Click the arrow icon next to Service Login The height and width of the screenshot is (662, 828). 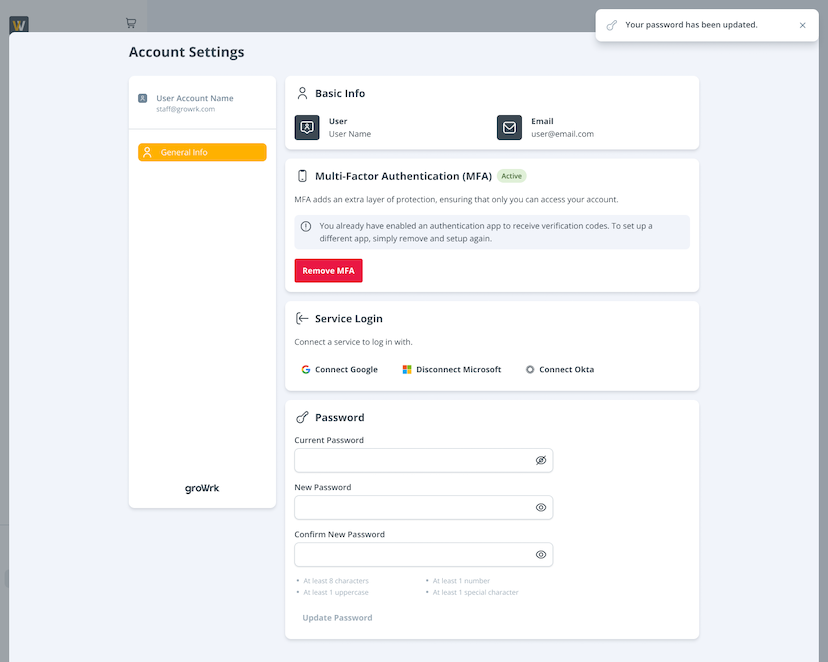pos(301,318)
